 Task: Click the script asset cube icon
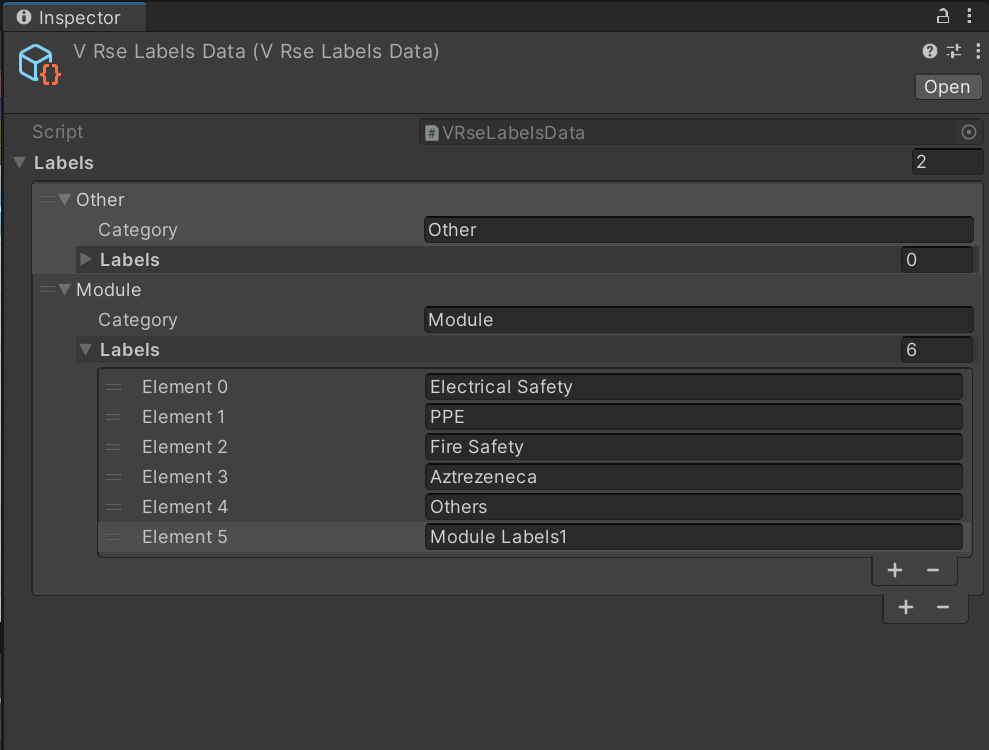click(x=37, y=61)
